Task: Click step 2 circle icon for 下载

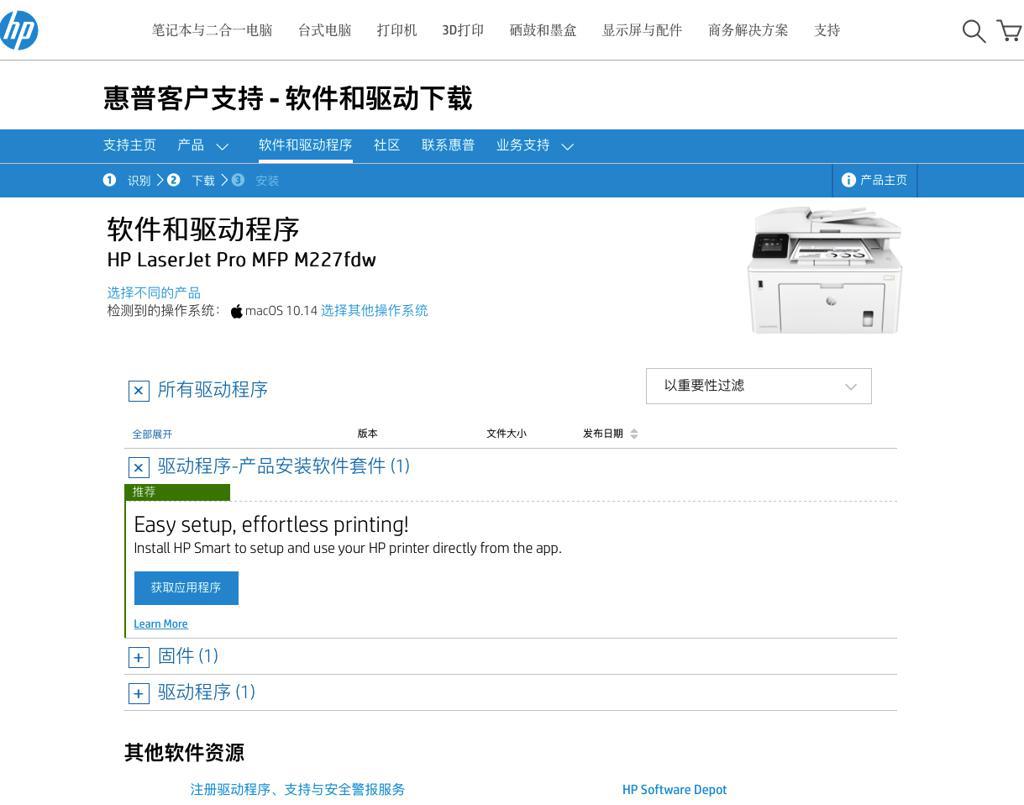Action: pyautogui.click(x=173, y=180)
